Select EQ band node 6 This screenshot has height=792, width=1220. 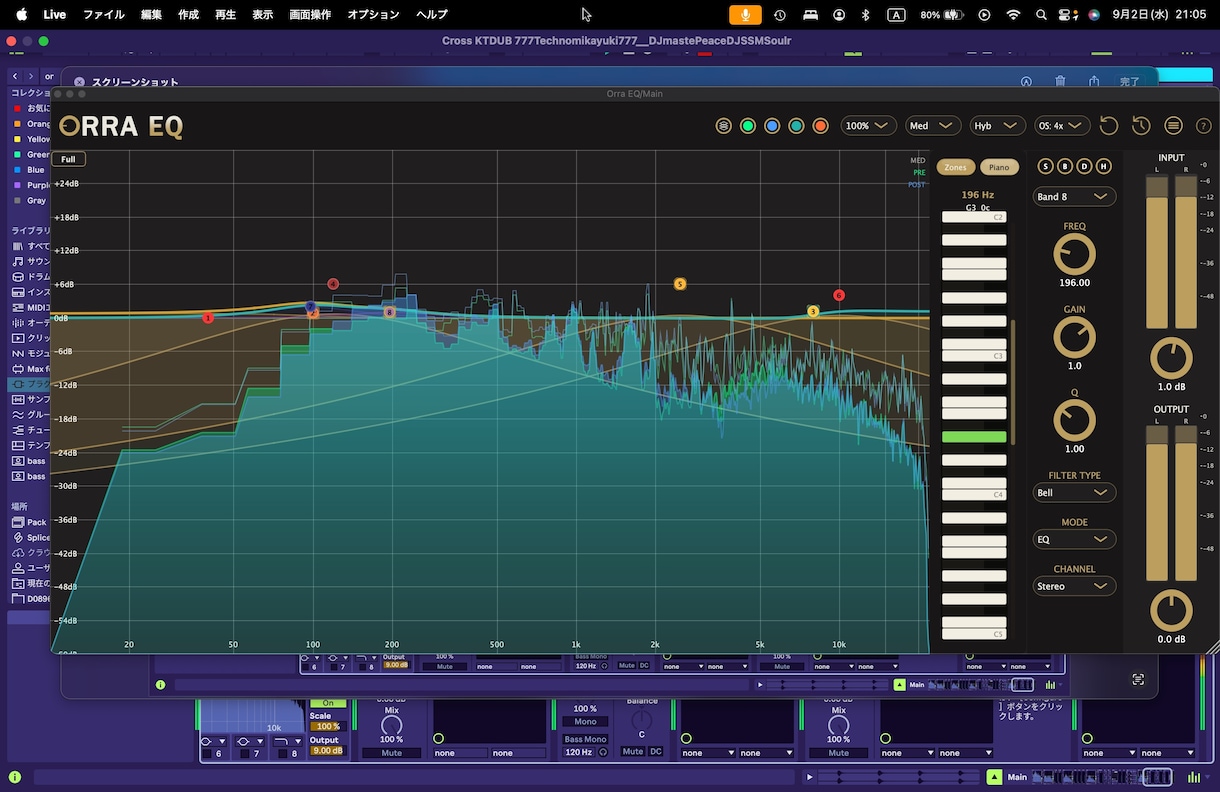839,295
